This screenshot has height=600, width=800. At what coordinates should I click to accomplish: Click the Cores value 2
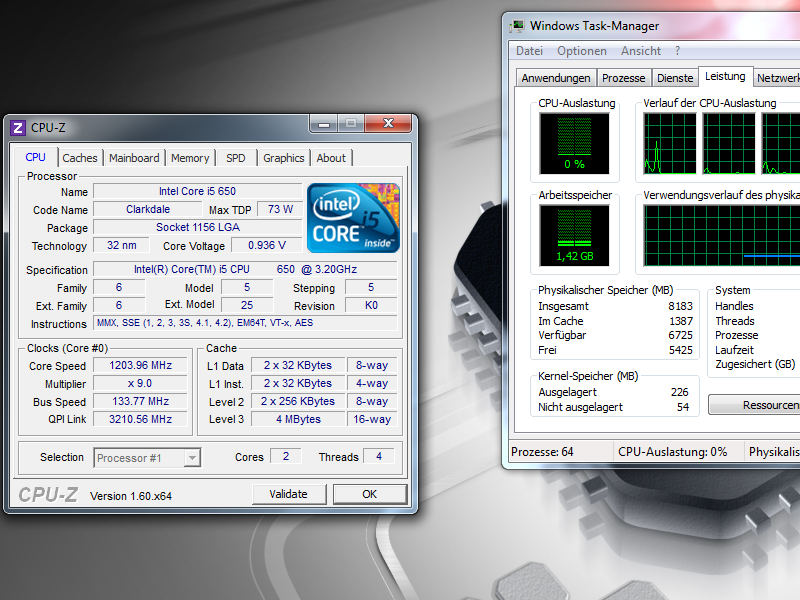pyautogui.click(x=286, y=456)
